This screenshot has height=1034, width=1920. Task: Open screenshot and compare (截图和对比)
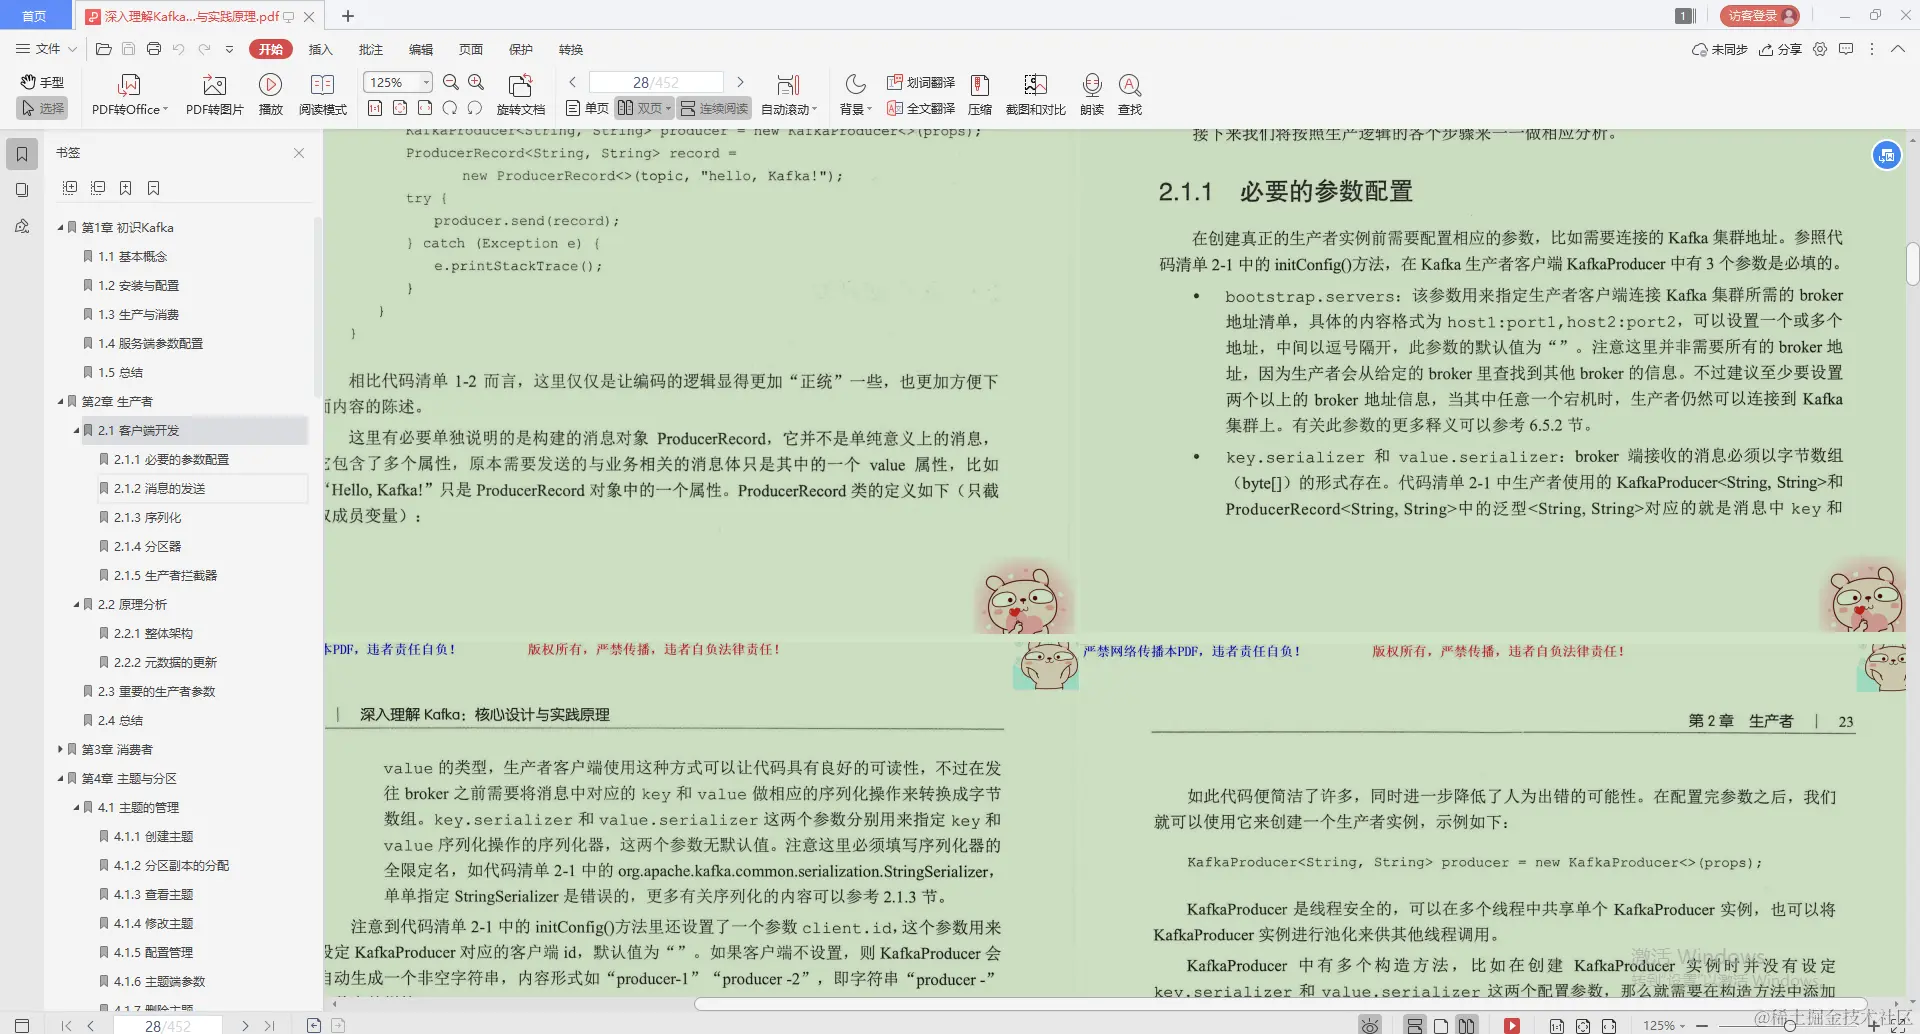click(1036, 93)
